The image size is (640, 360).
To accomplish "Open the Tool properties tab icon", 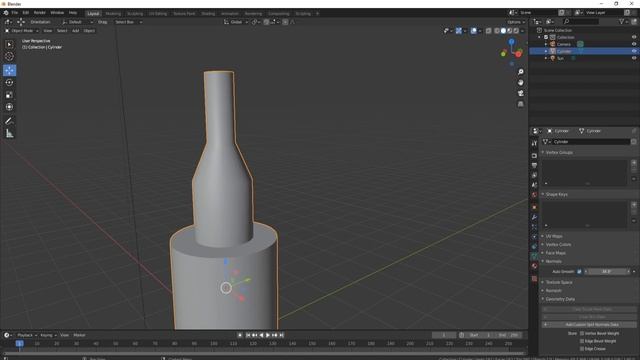I will tap(534, 144).
